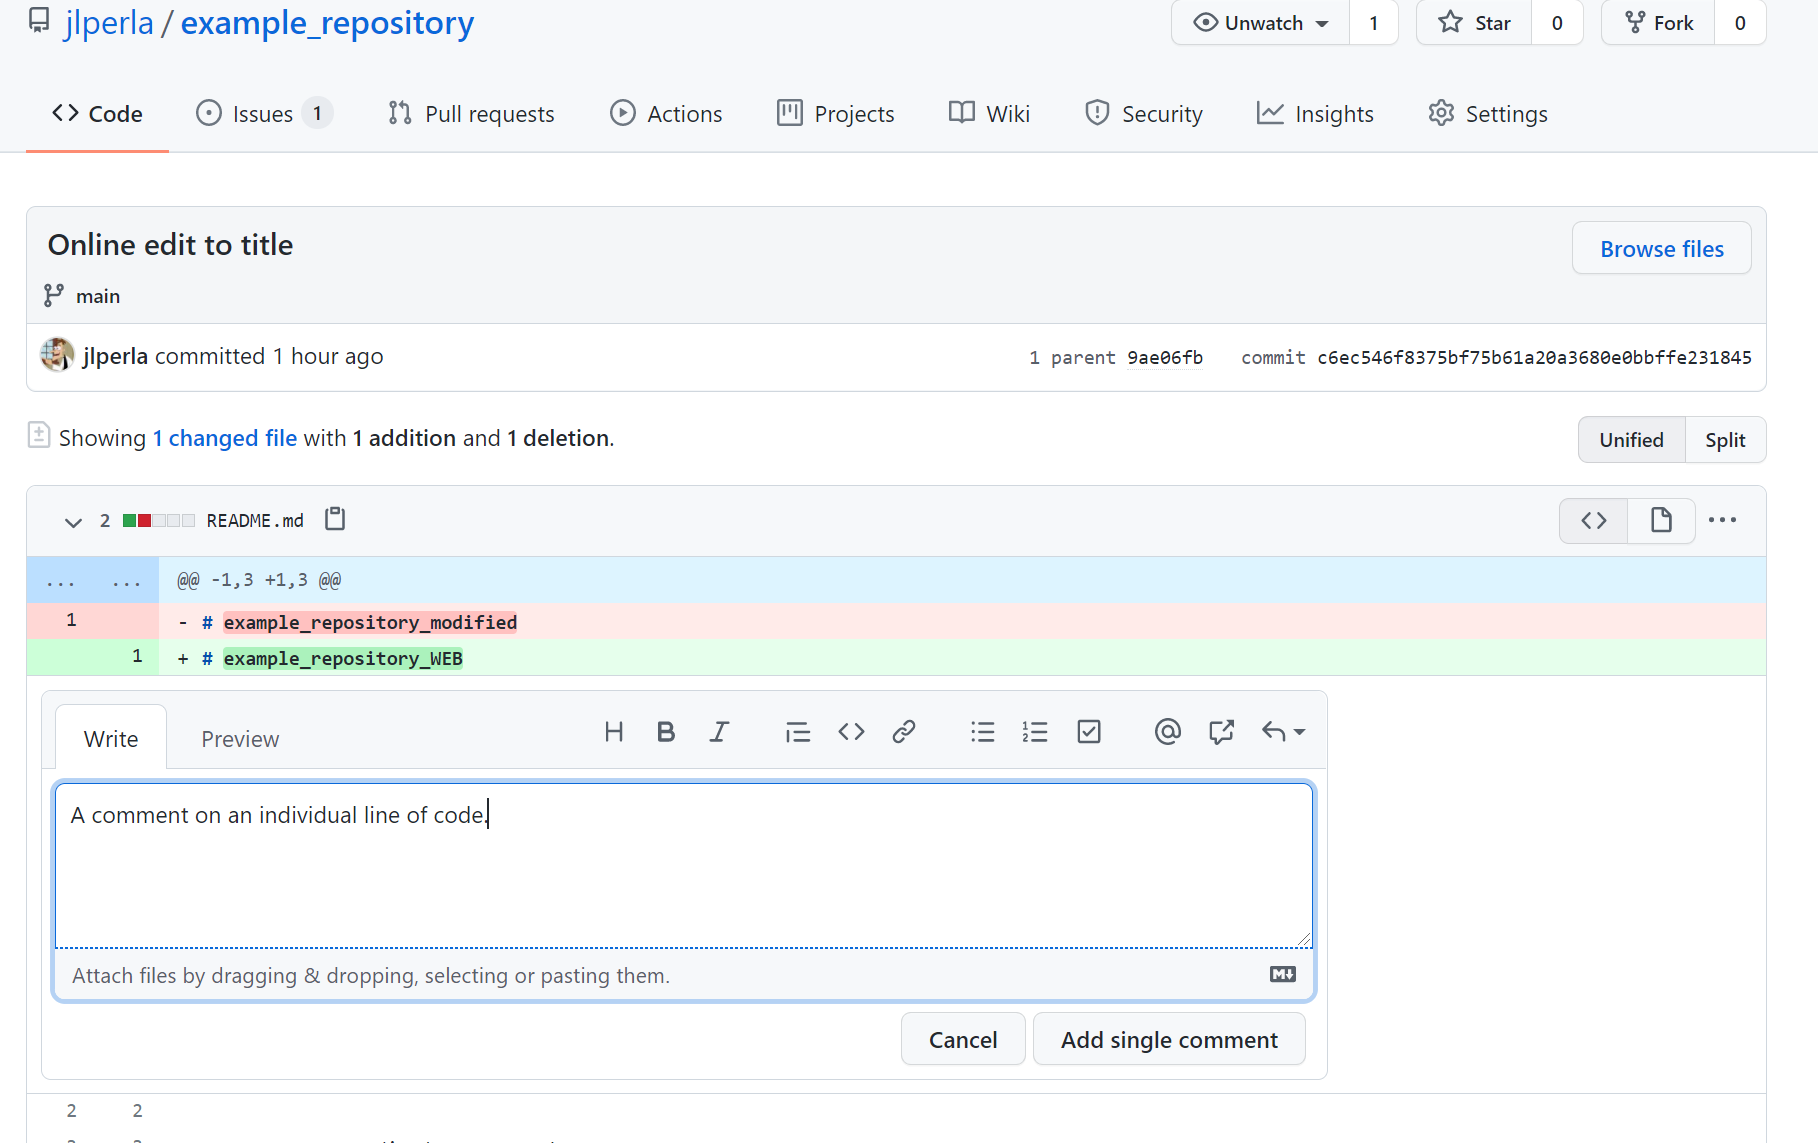The image size is (1818, 1143).
Task: Switch diff view to Split
Action: 1725,440
